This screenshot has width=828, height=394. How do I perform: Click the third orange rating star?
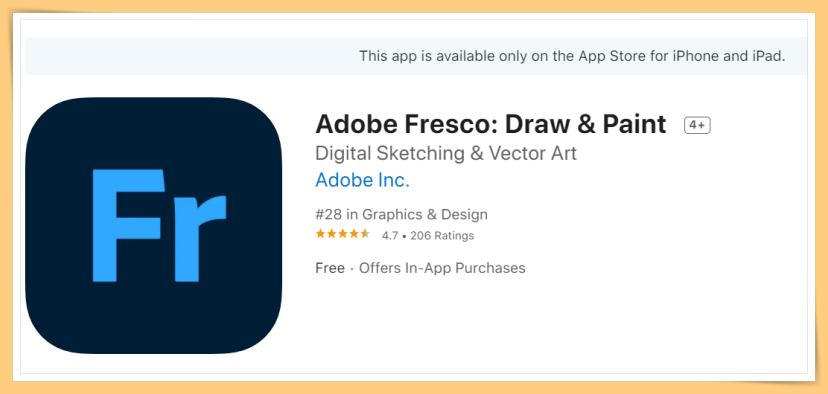tap(343, 234)
